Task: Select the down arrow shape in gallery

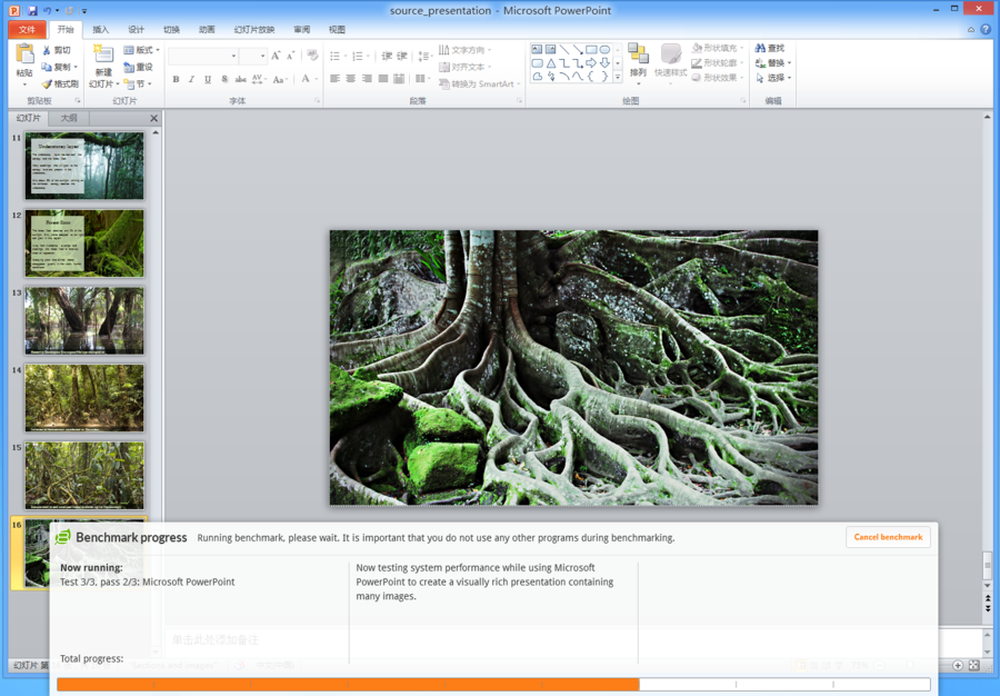Action: click(x=605, y=63)
